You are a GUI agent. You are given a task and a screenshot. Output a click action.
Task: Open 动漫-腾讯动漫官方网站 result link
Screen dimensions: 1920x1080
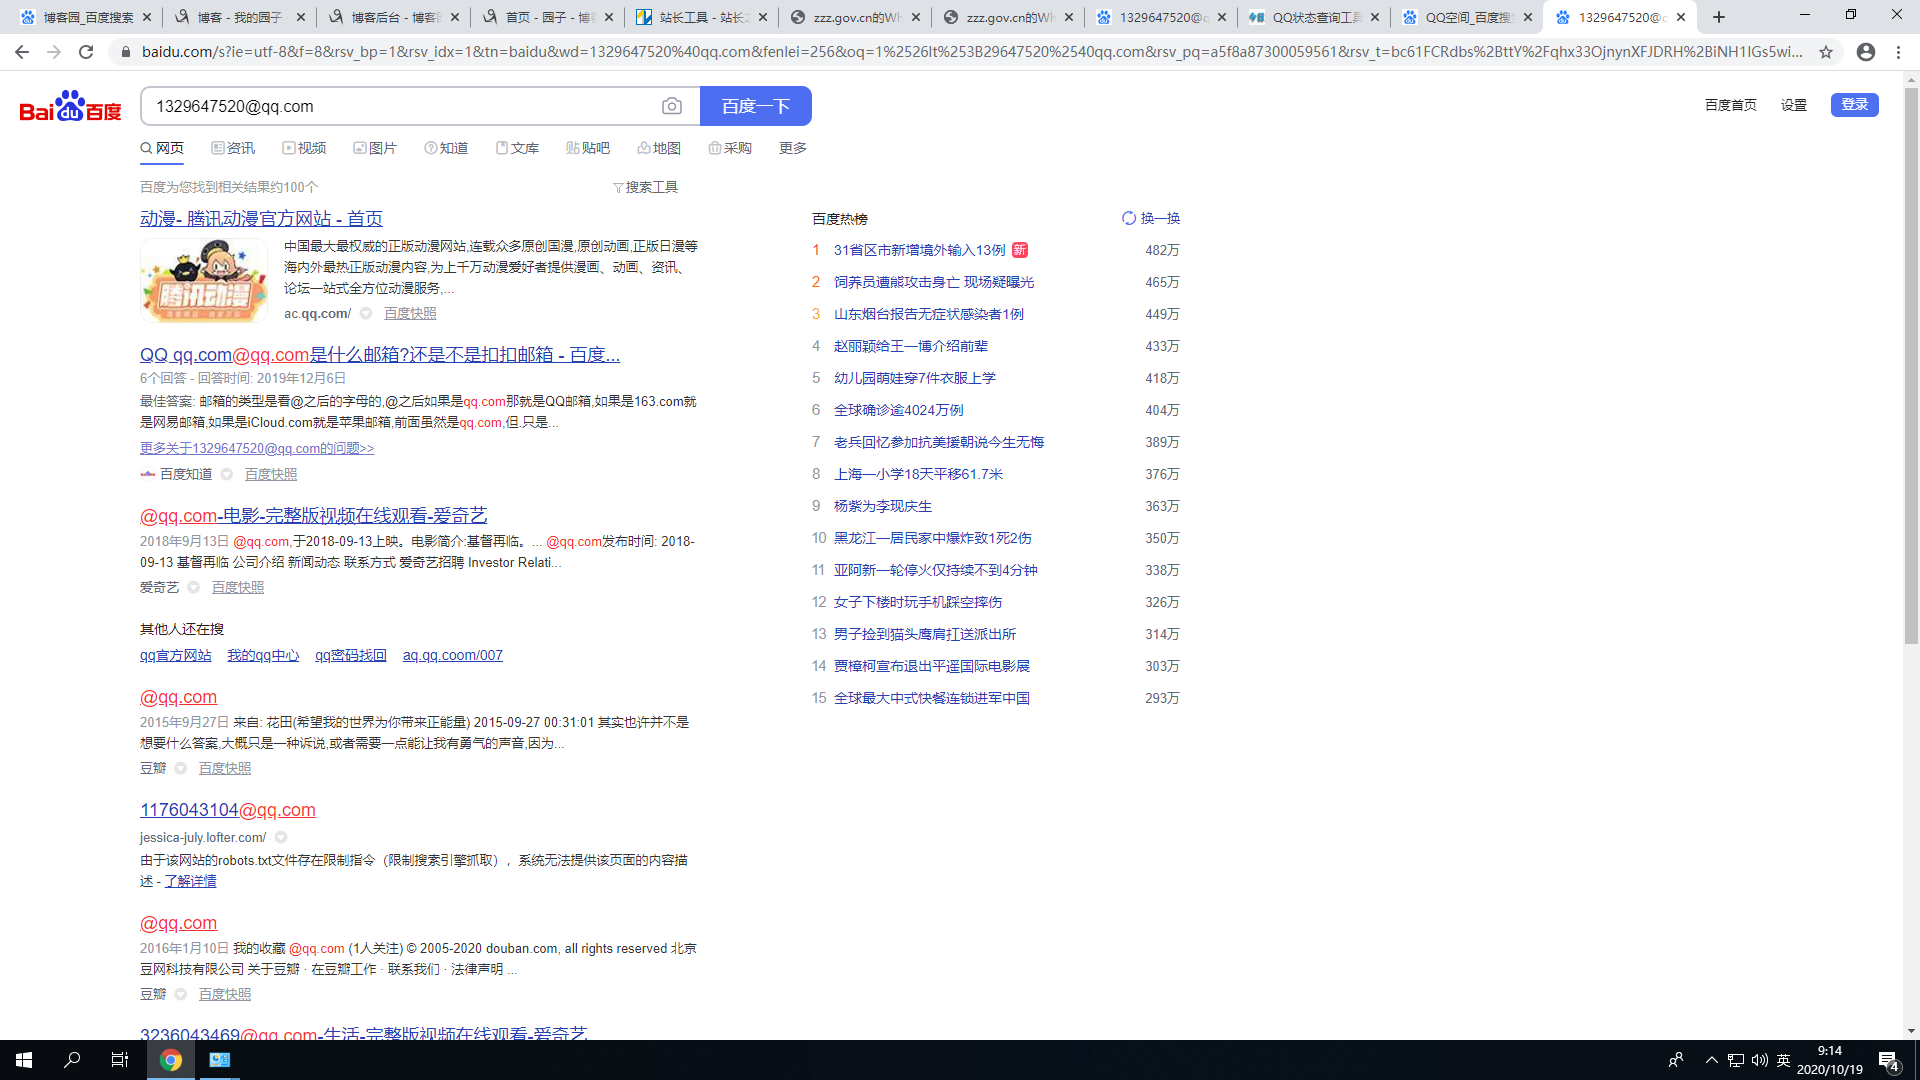coord(261,218)
